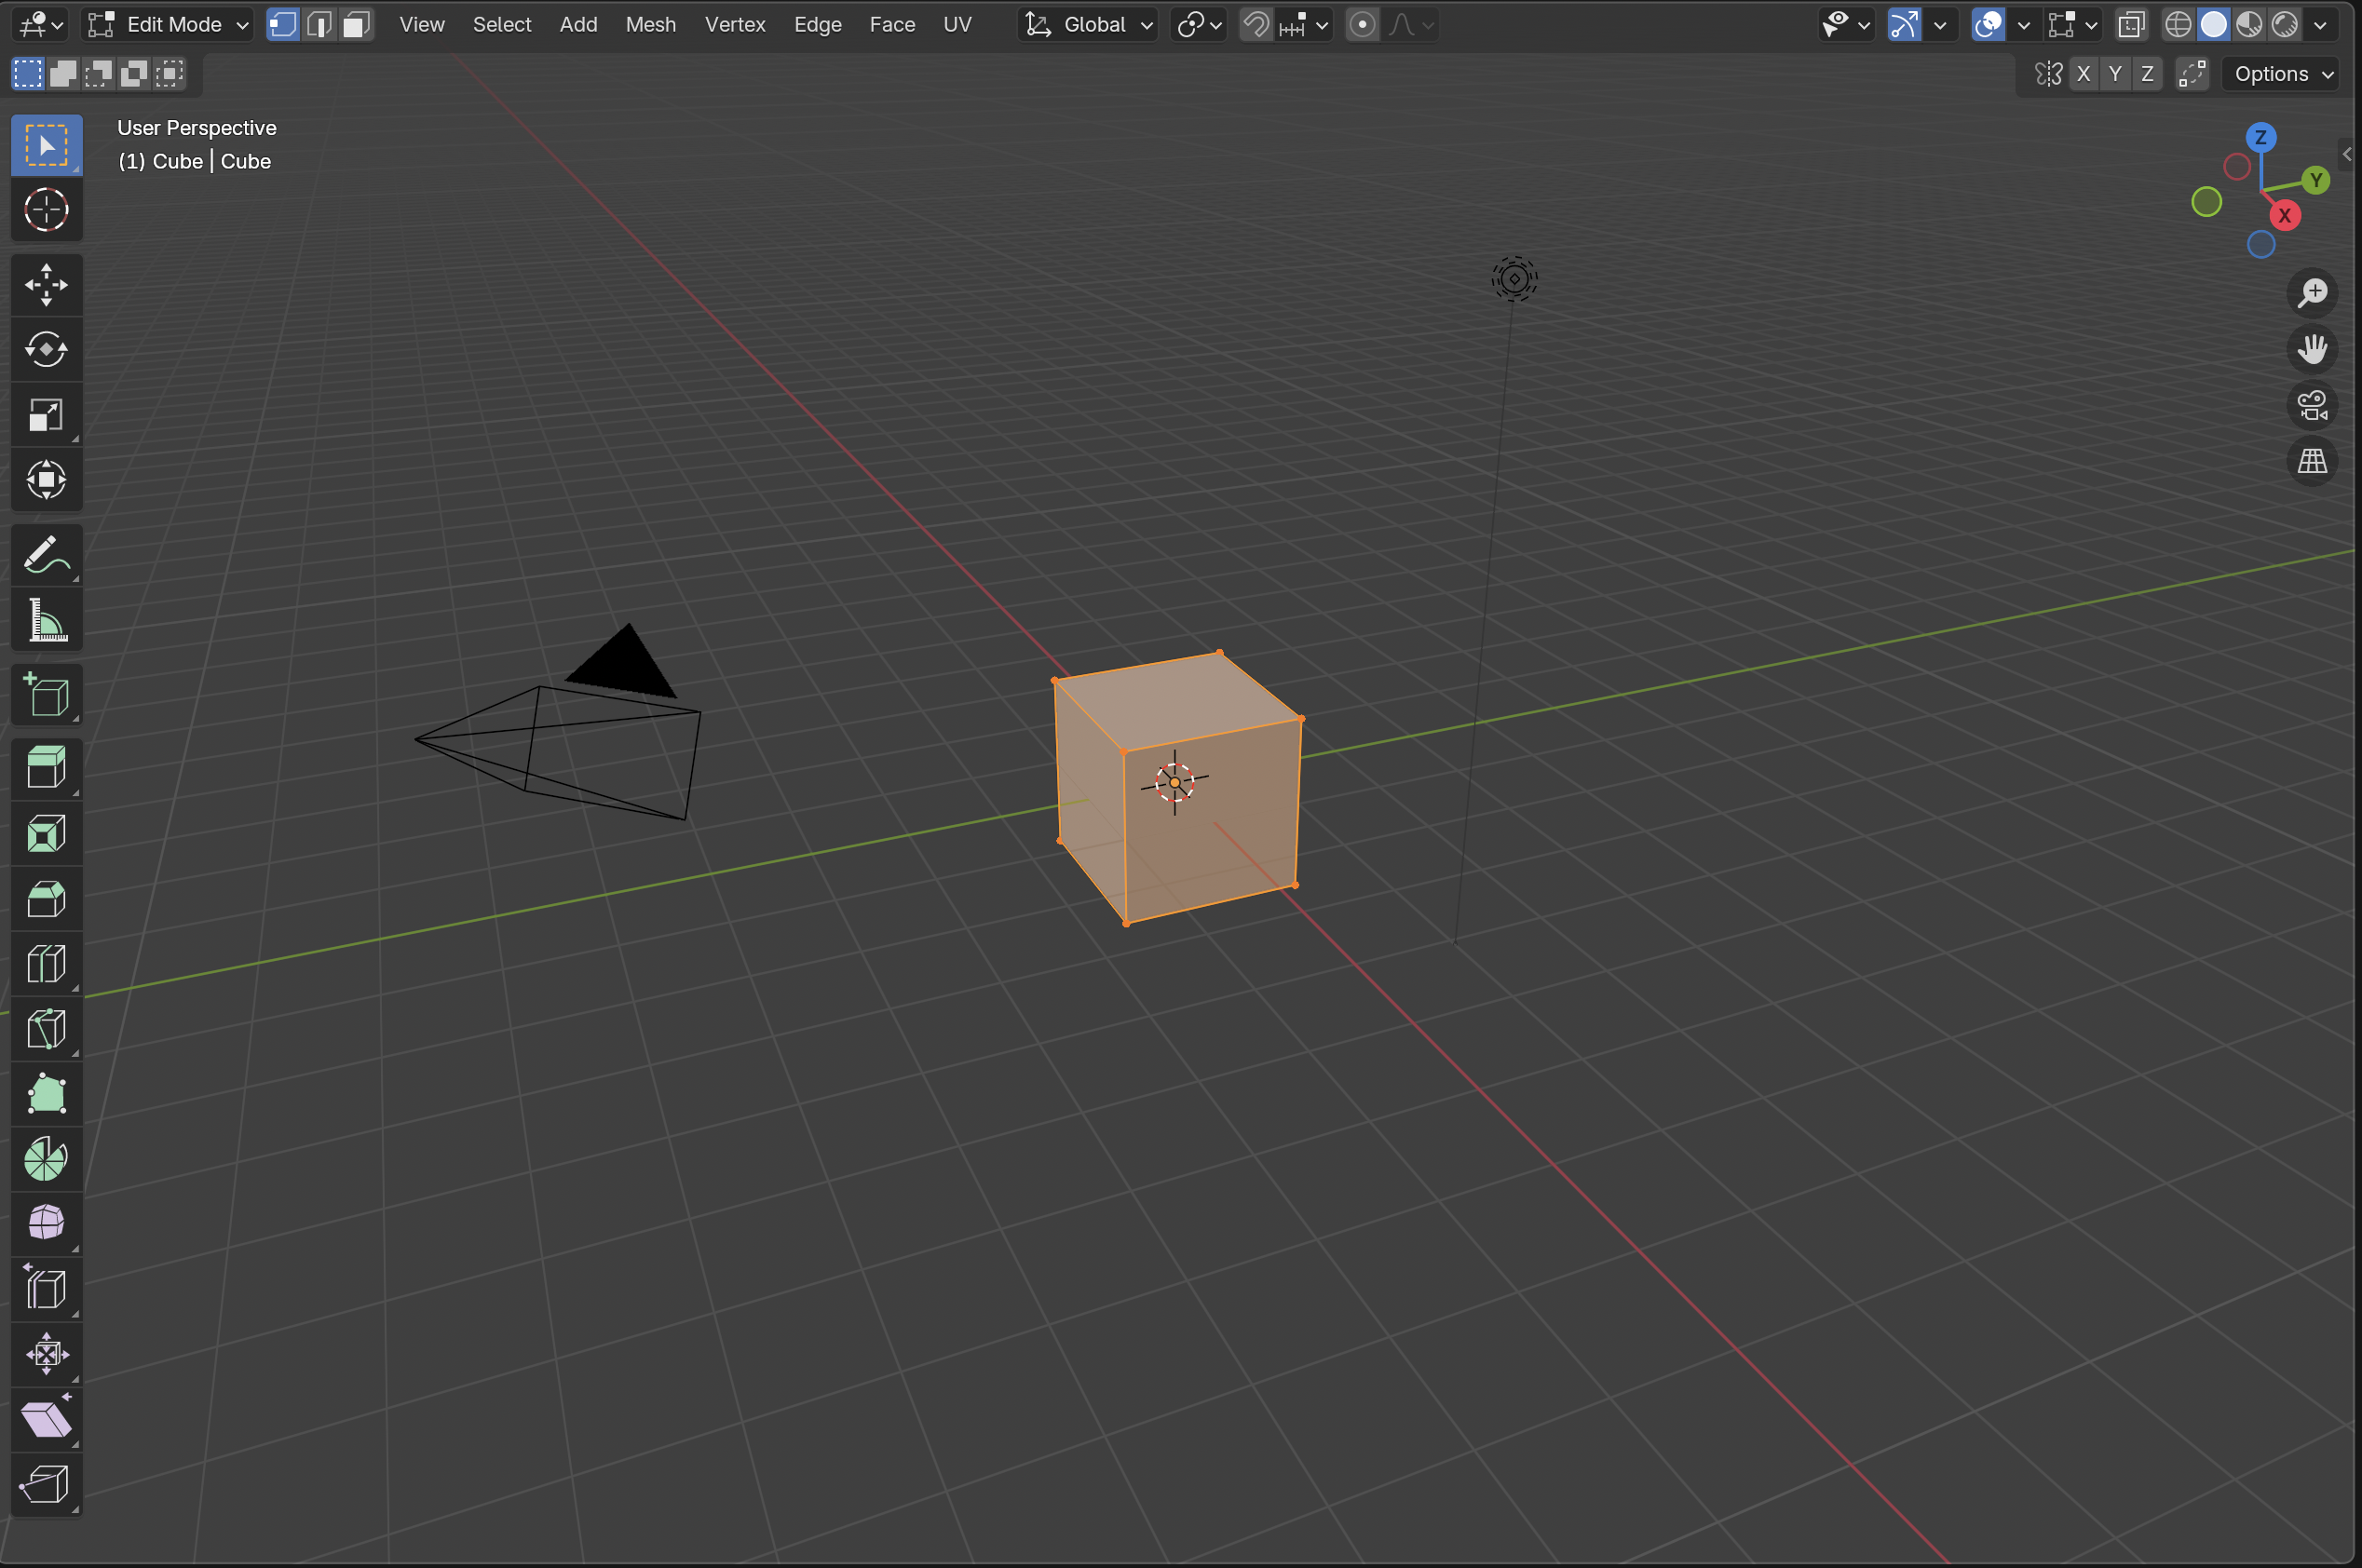2362x1568 pixels.
Task: Select the Rotate tool
Action: click(x=46, y=350)
